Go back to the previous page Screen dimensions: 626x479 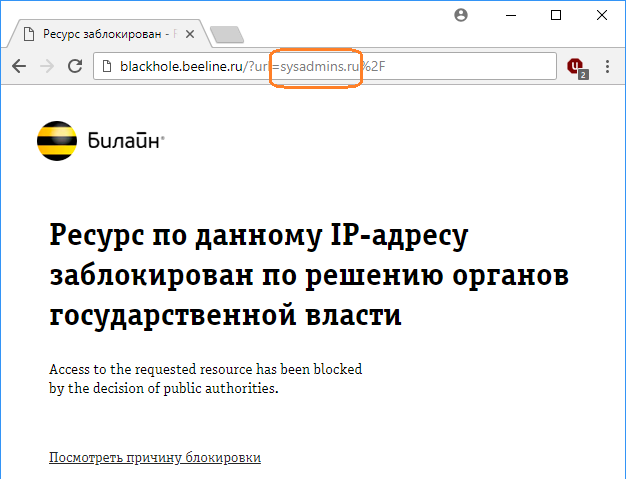(19, 66)
